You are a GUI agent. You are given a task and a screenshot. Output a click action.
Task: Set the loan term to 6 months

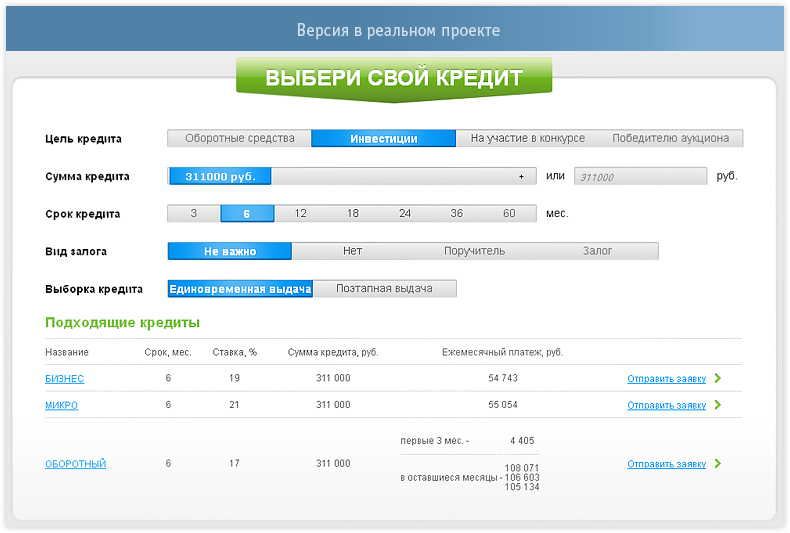(247, 214)
